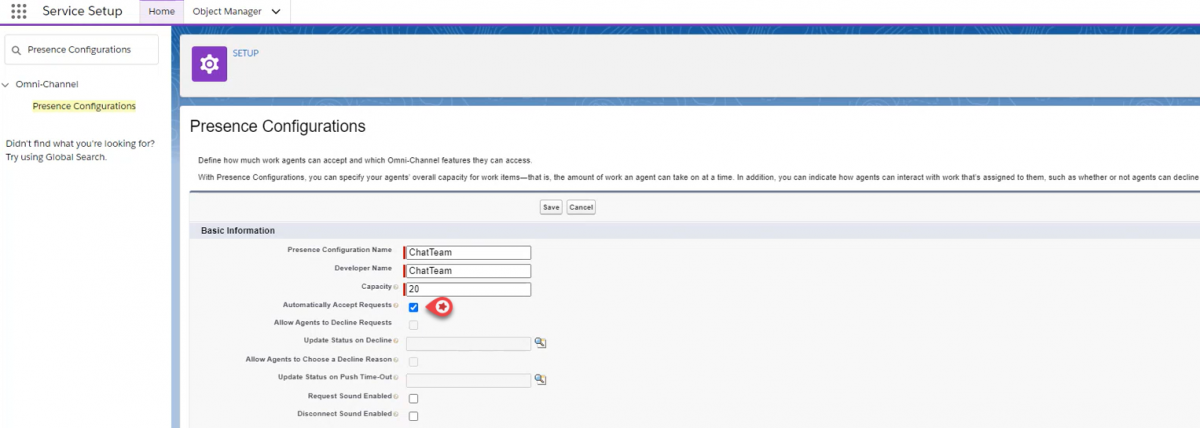Click help icon beside Request Sound Enabled
This screenshot has width=1200, height=428.
coord(396,397)
